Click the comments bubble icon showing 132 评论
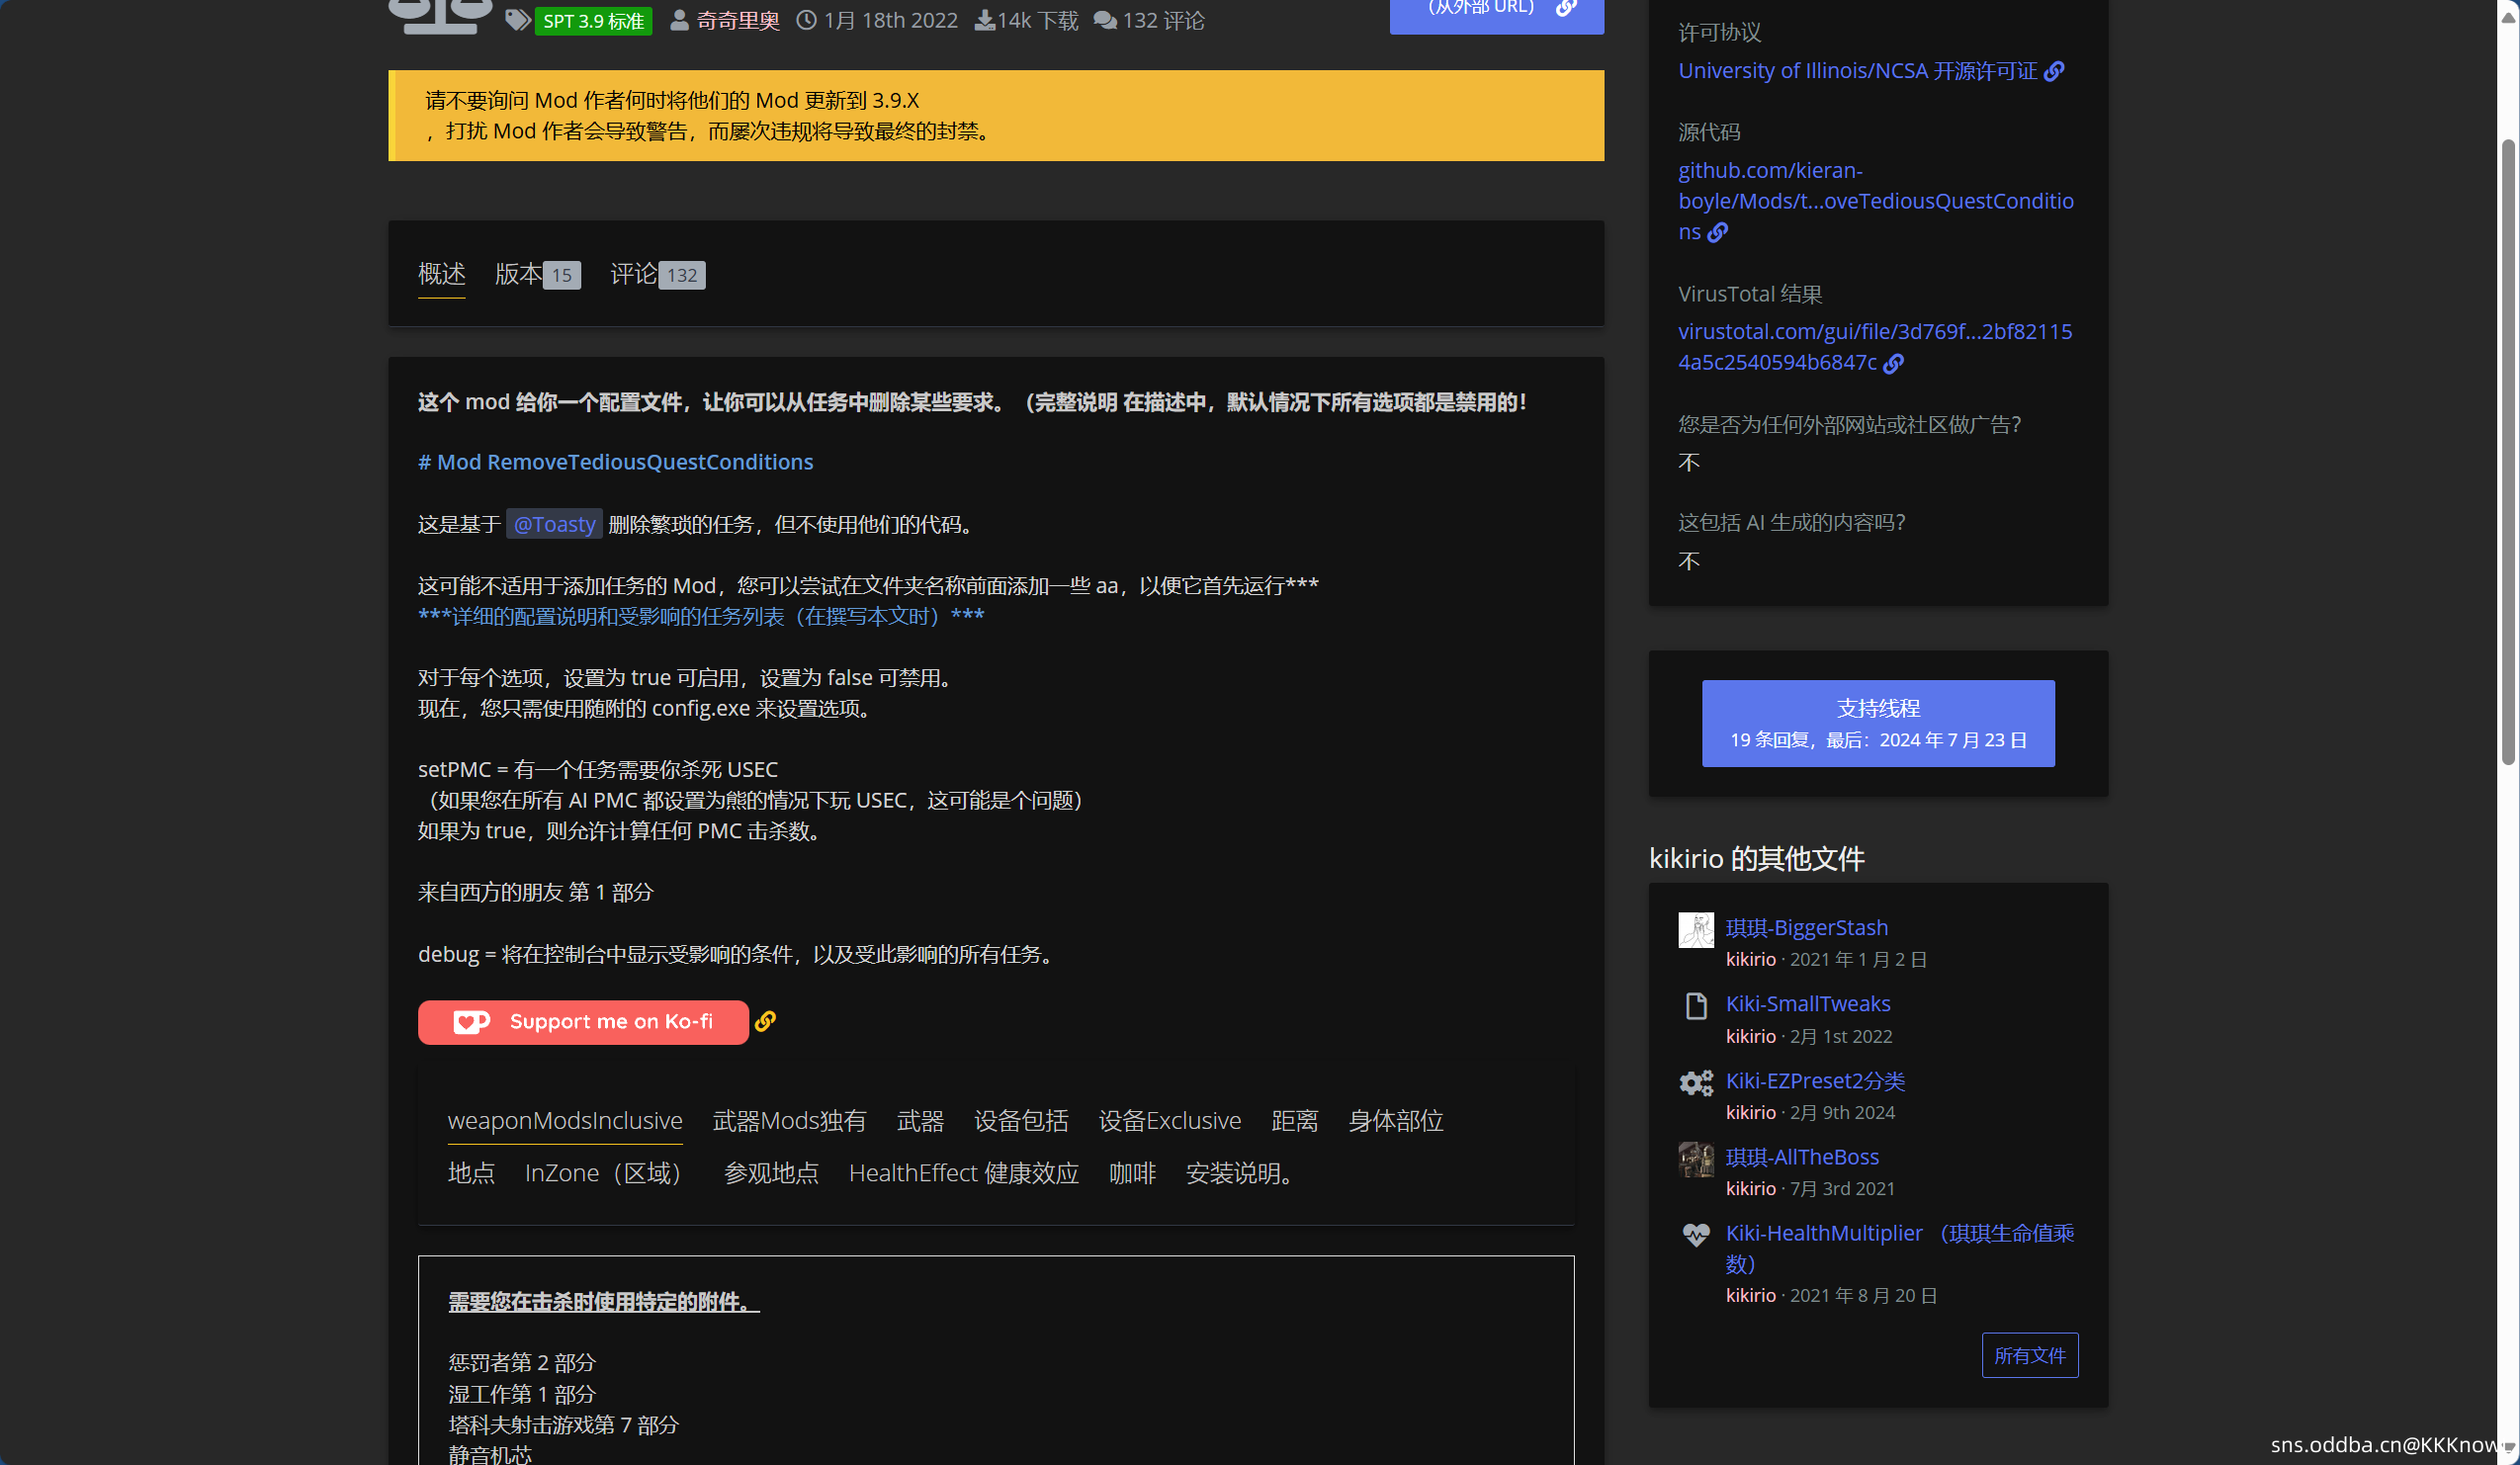 point(1104,20)
